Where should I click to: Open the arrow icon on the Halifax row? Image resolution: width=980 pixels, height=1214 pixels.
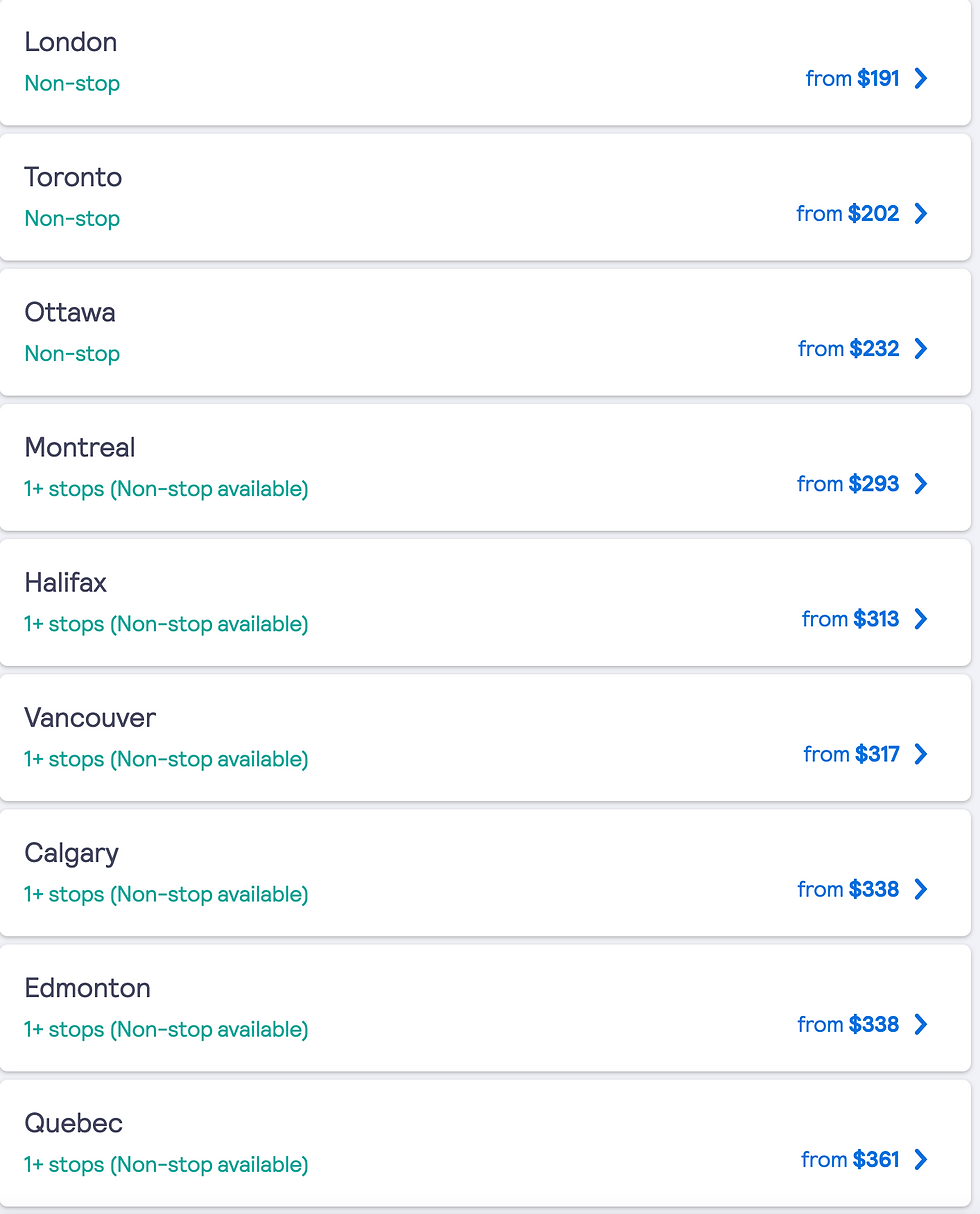coord(921,619)
